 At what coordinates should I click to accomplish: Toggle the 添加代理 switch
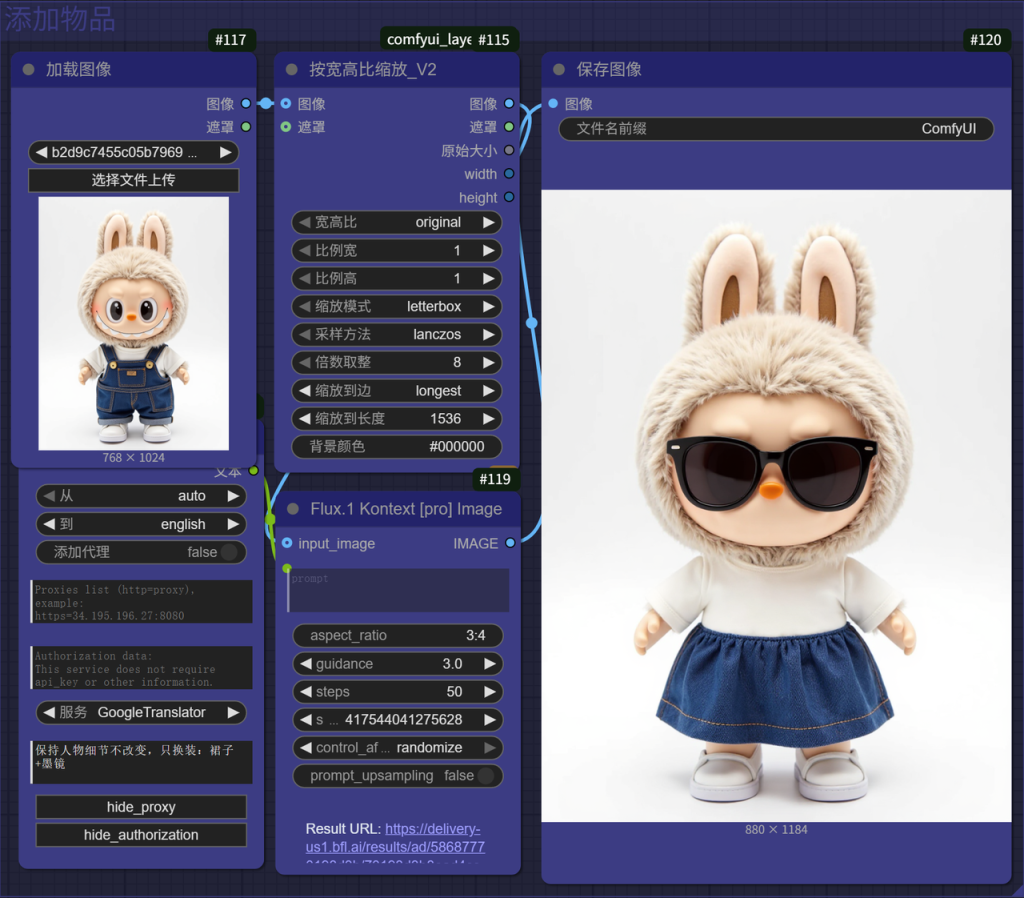[x=229, y=552]
